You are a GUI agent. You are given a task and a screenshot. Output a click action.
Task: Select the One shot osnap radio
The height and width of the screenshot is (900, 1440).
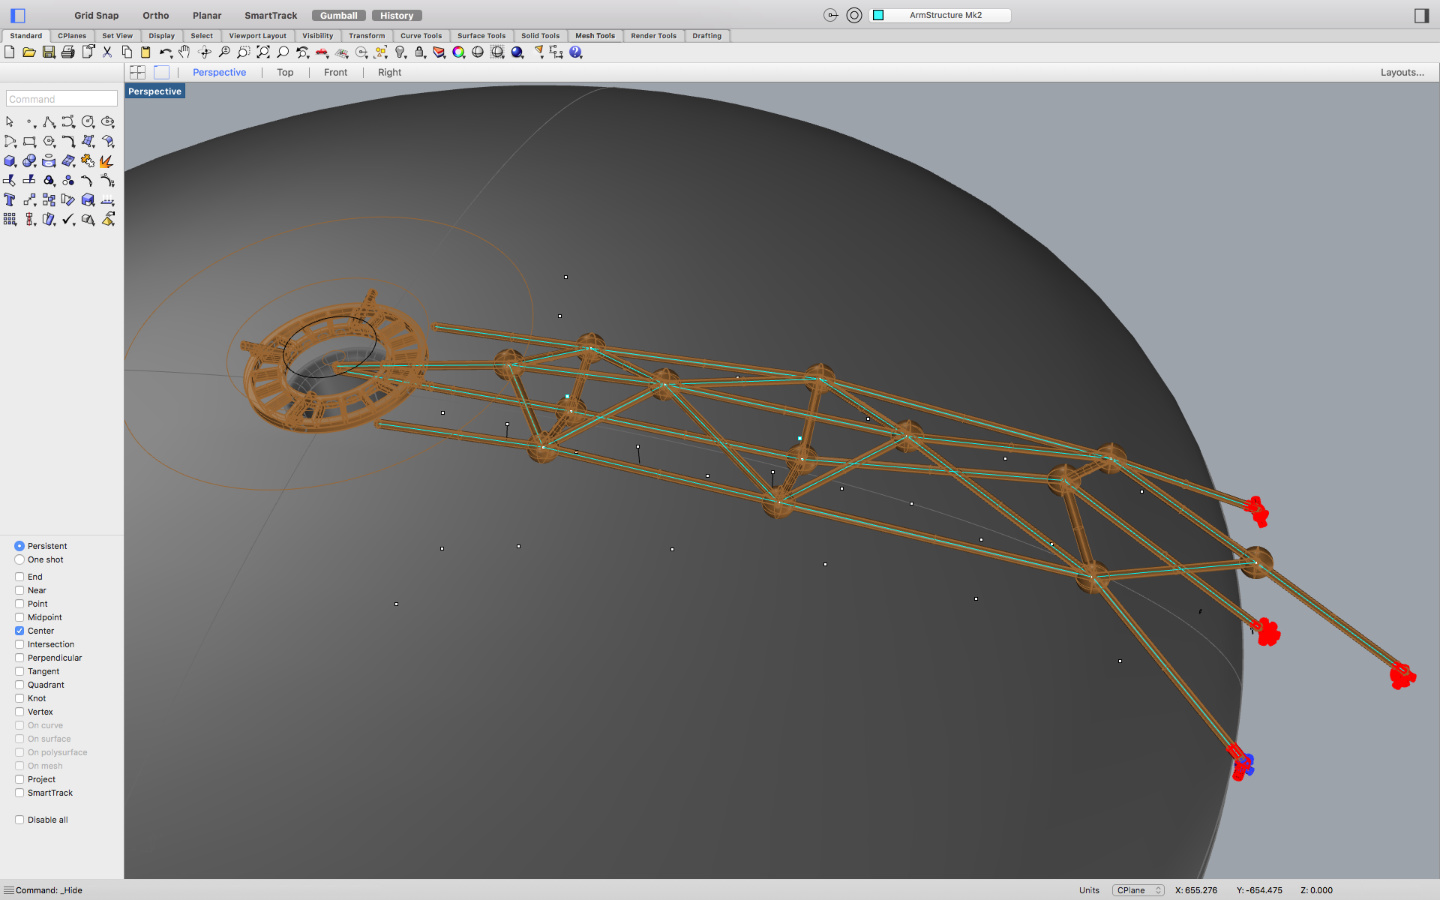pyautogui.click(x=19, y=560)
